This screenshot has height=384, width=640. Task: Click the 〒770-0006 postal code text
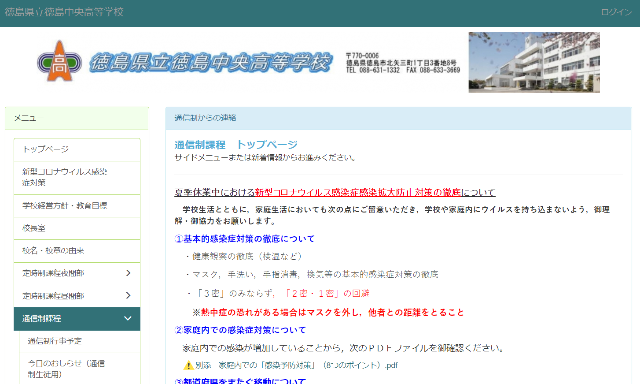pyautogui.click(x=362, y=55)
